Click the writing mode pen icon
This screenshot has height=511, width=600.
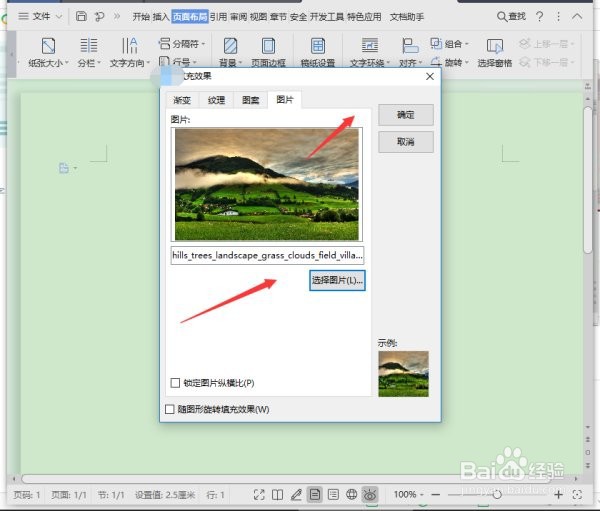[x=296, y=495]
